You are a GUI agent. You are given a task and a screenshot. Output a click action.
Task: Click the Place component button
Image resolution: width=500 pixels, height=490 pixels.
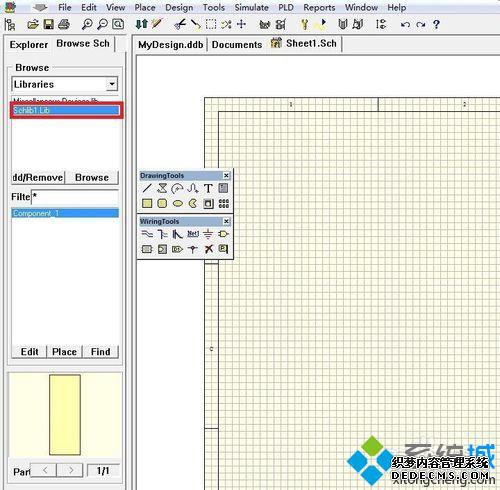click(x=64, y=352)
